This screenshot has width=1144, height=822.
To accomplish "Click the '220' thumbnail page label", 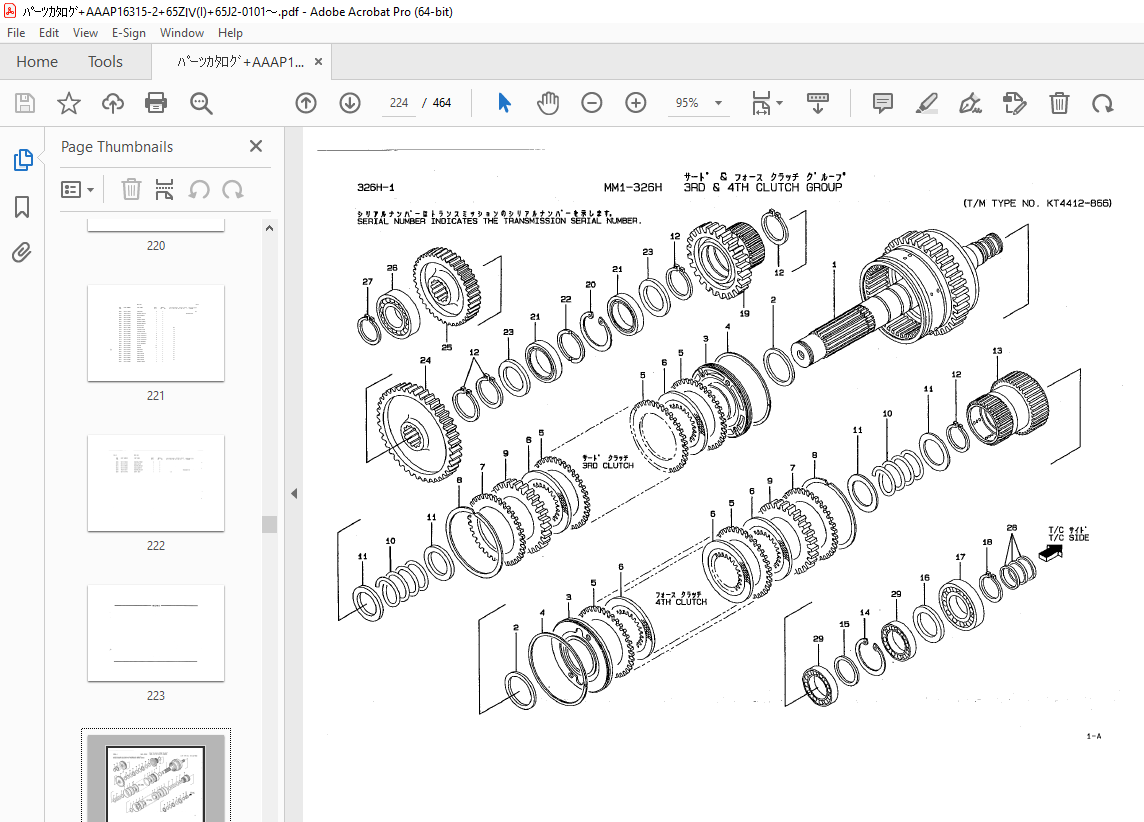I will [155, 246].
